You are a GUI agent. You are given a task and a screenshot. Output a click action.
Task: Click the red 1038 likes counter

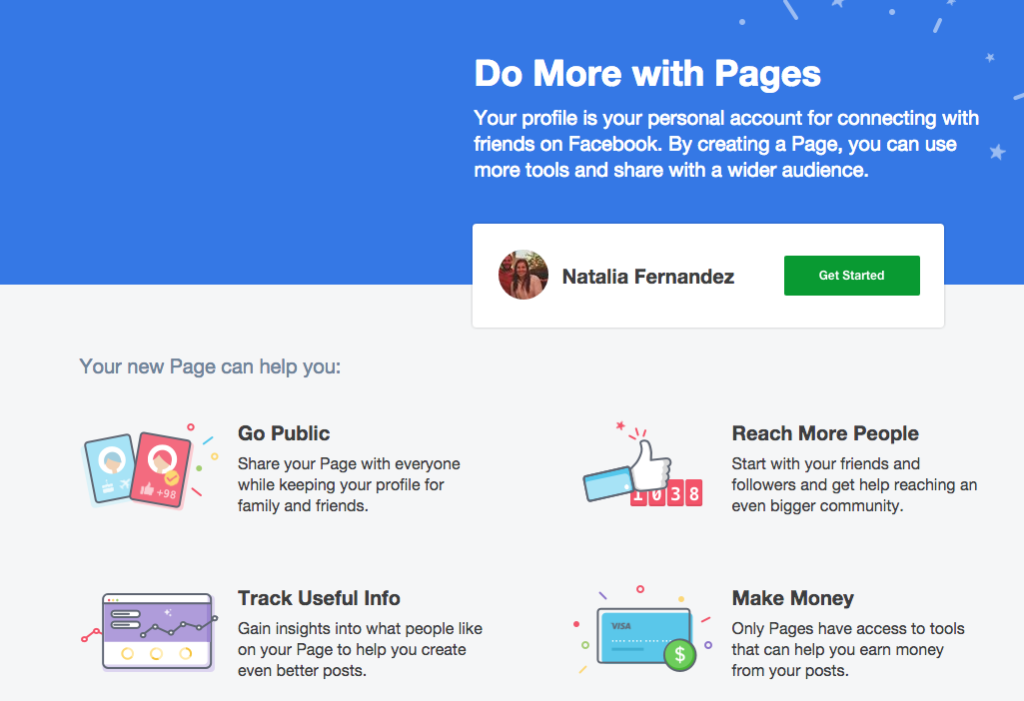[x=666, y=492]
